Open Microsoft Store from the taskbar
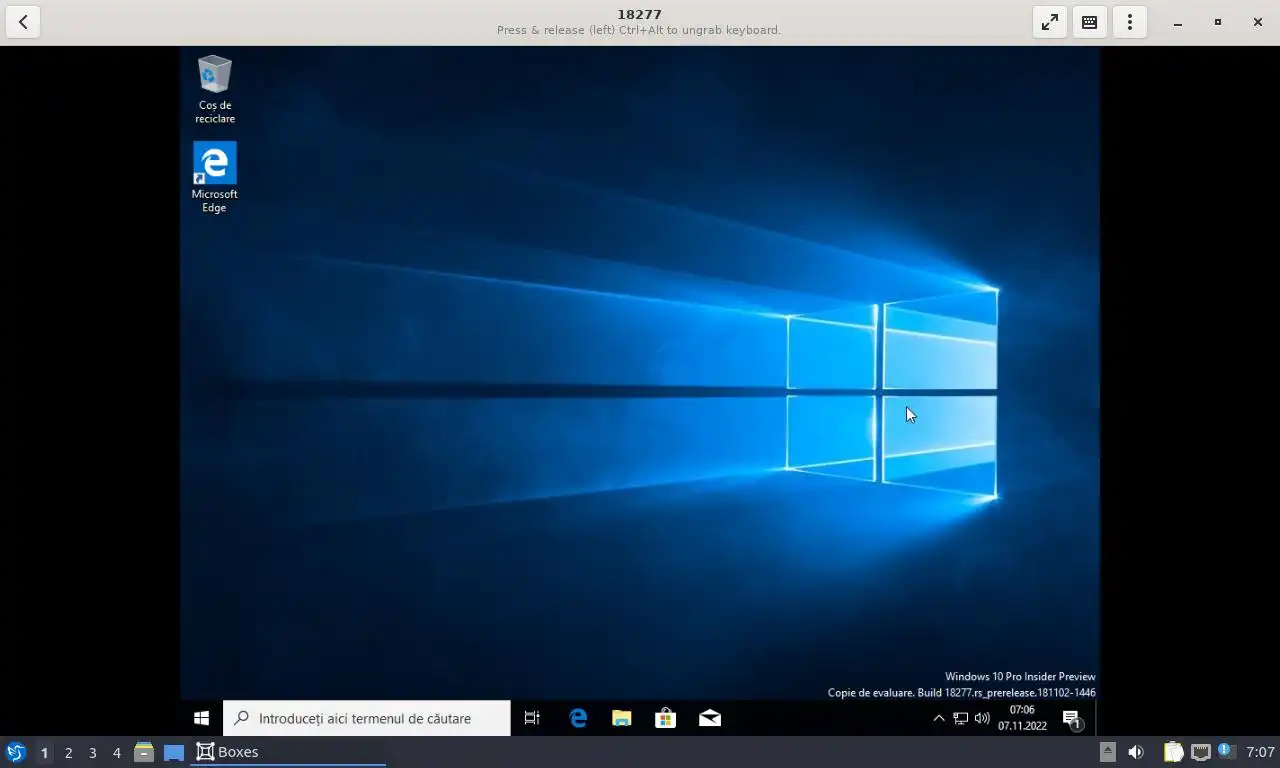The height and width of the screenshot is (768, 1280). (665, 718)
